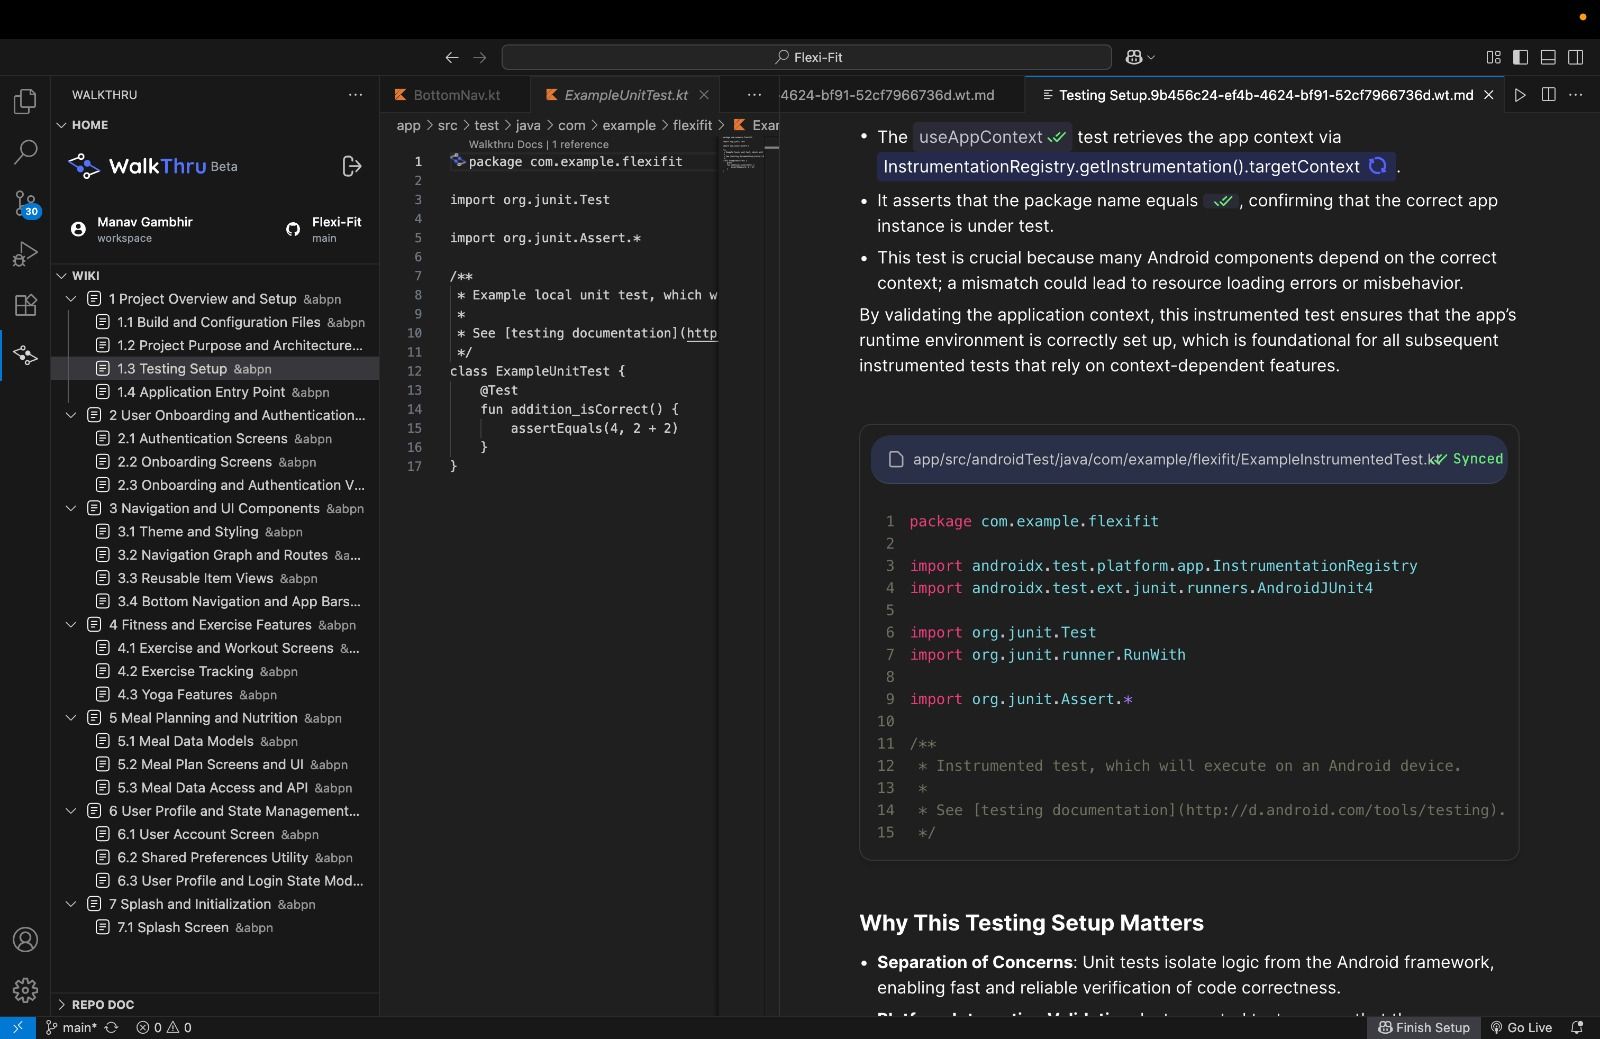Viewport: 1600px width, 1039px height.
Task: Click Go Live in status bar
Action: (1521, 1027)
